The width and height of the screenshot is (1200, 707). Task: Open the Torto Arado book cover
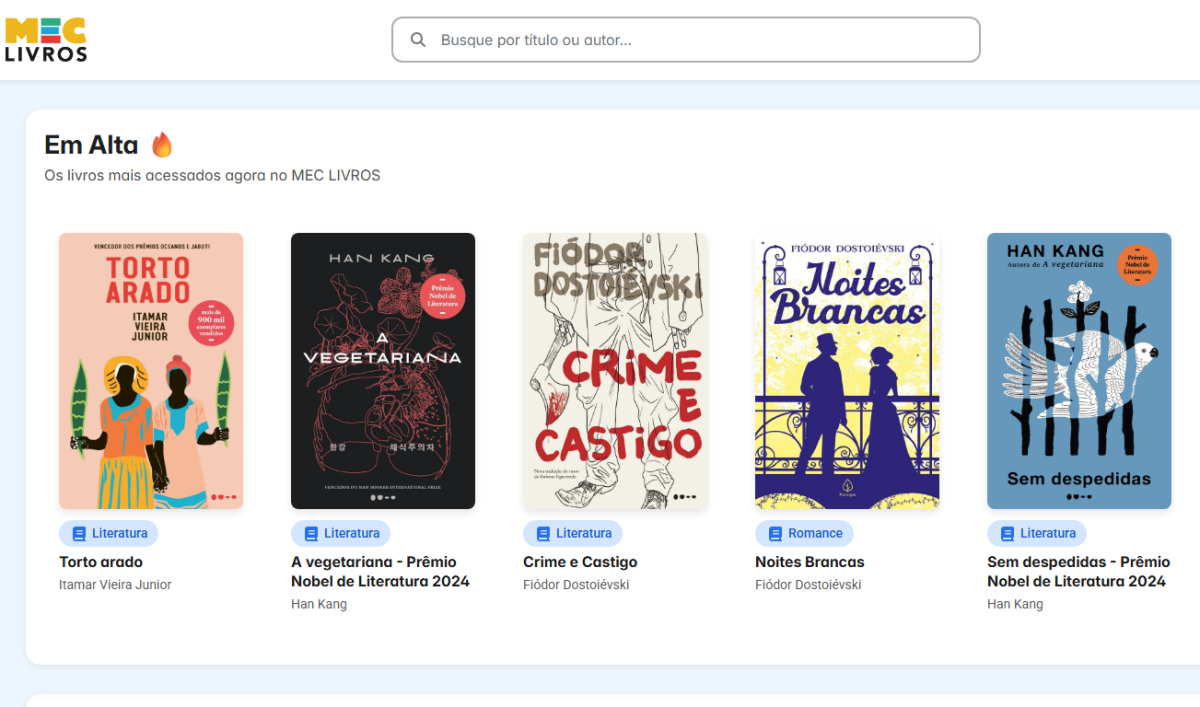(x=151, y=371)
